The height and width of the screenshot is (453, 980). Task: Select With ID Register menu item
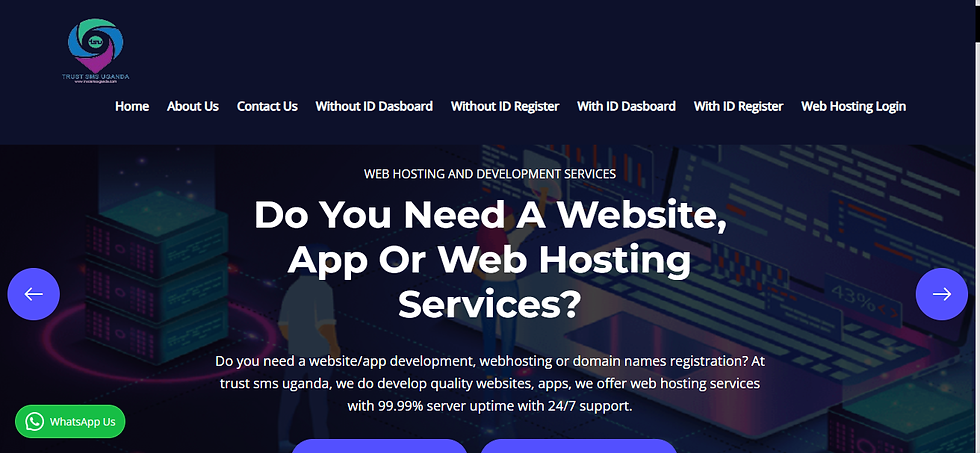coord(738,106)
